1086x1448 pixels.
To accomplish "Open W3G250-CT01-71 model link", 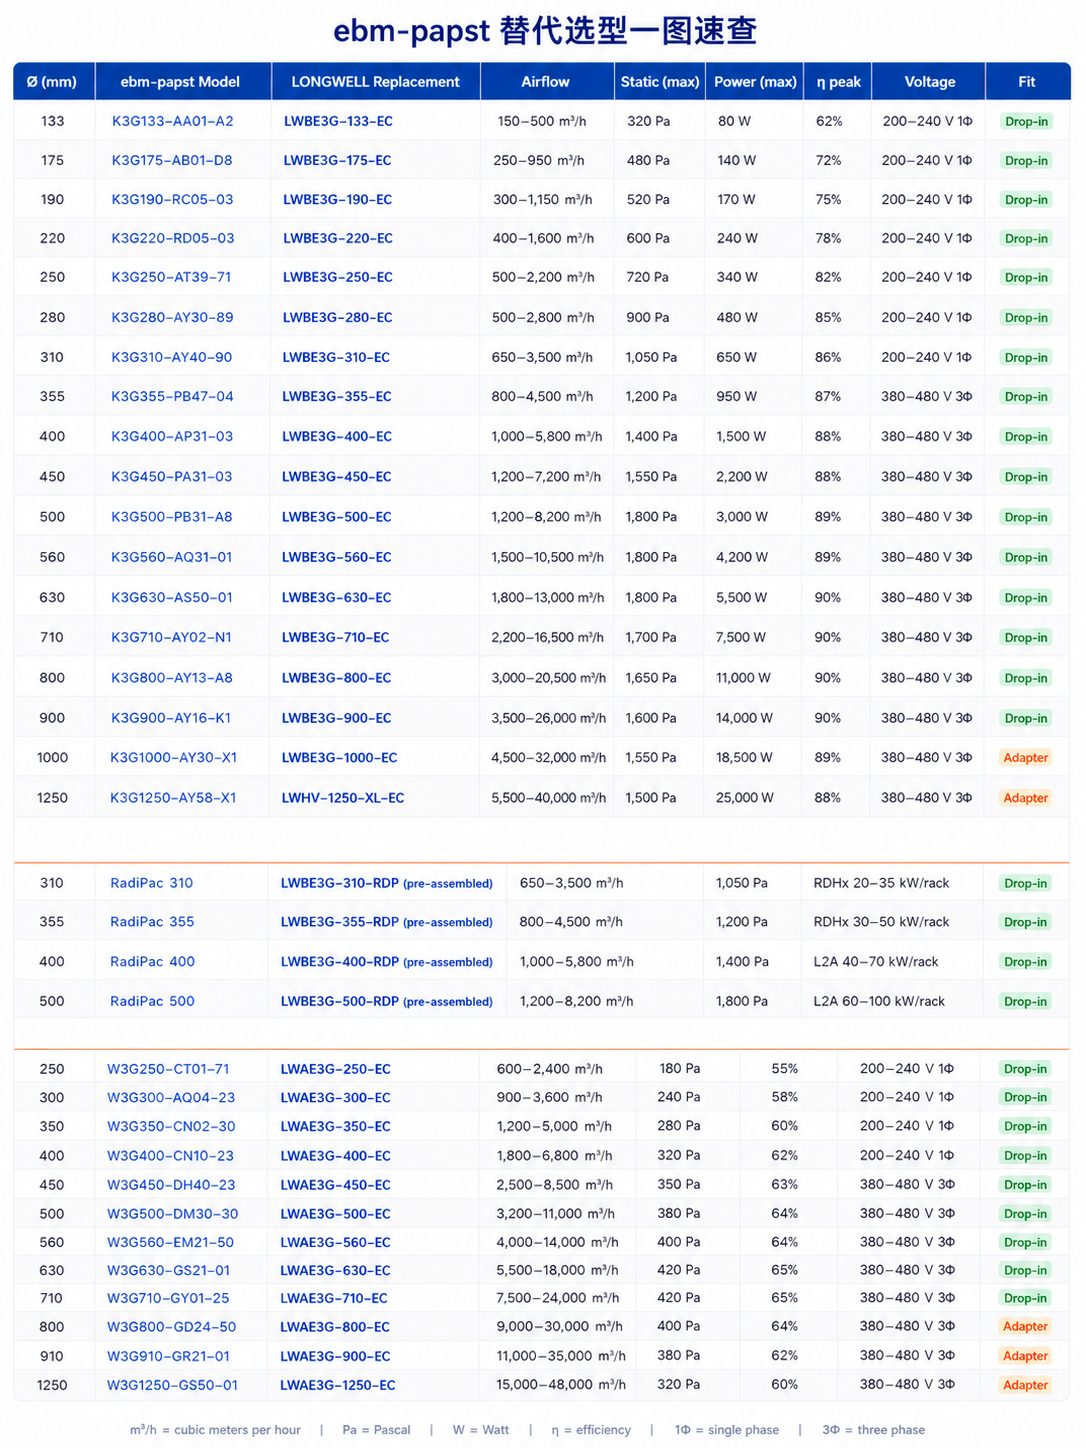I will point(169,1069).
